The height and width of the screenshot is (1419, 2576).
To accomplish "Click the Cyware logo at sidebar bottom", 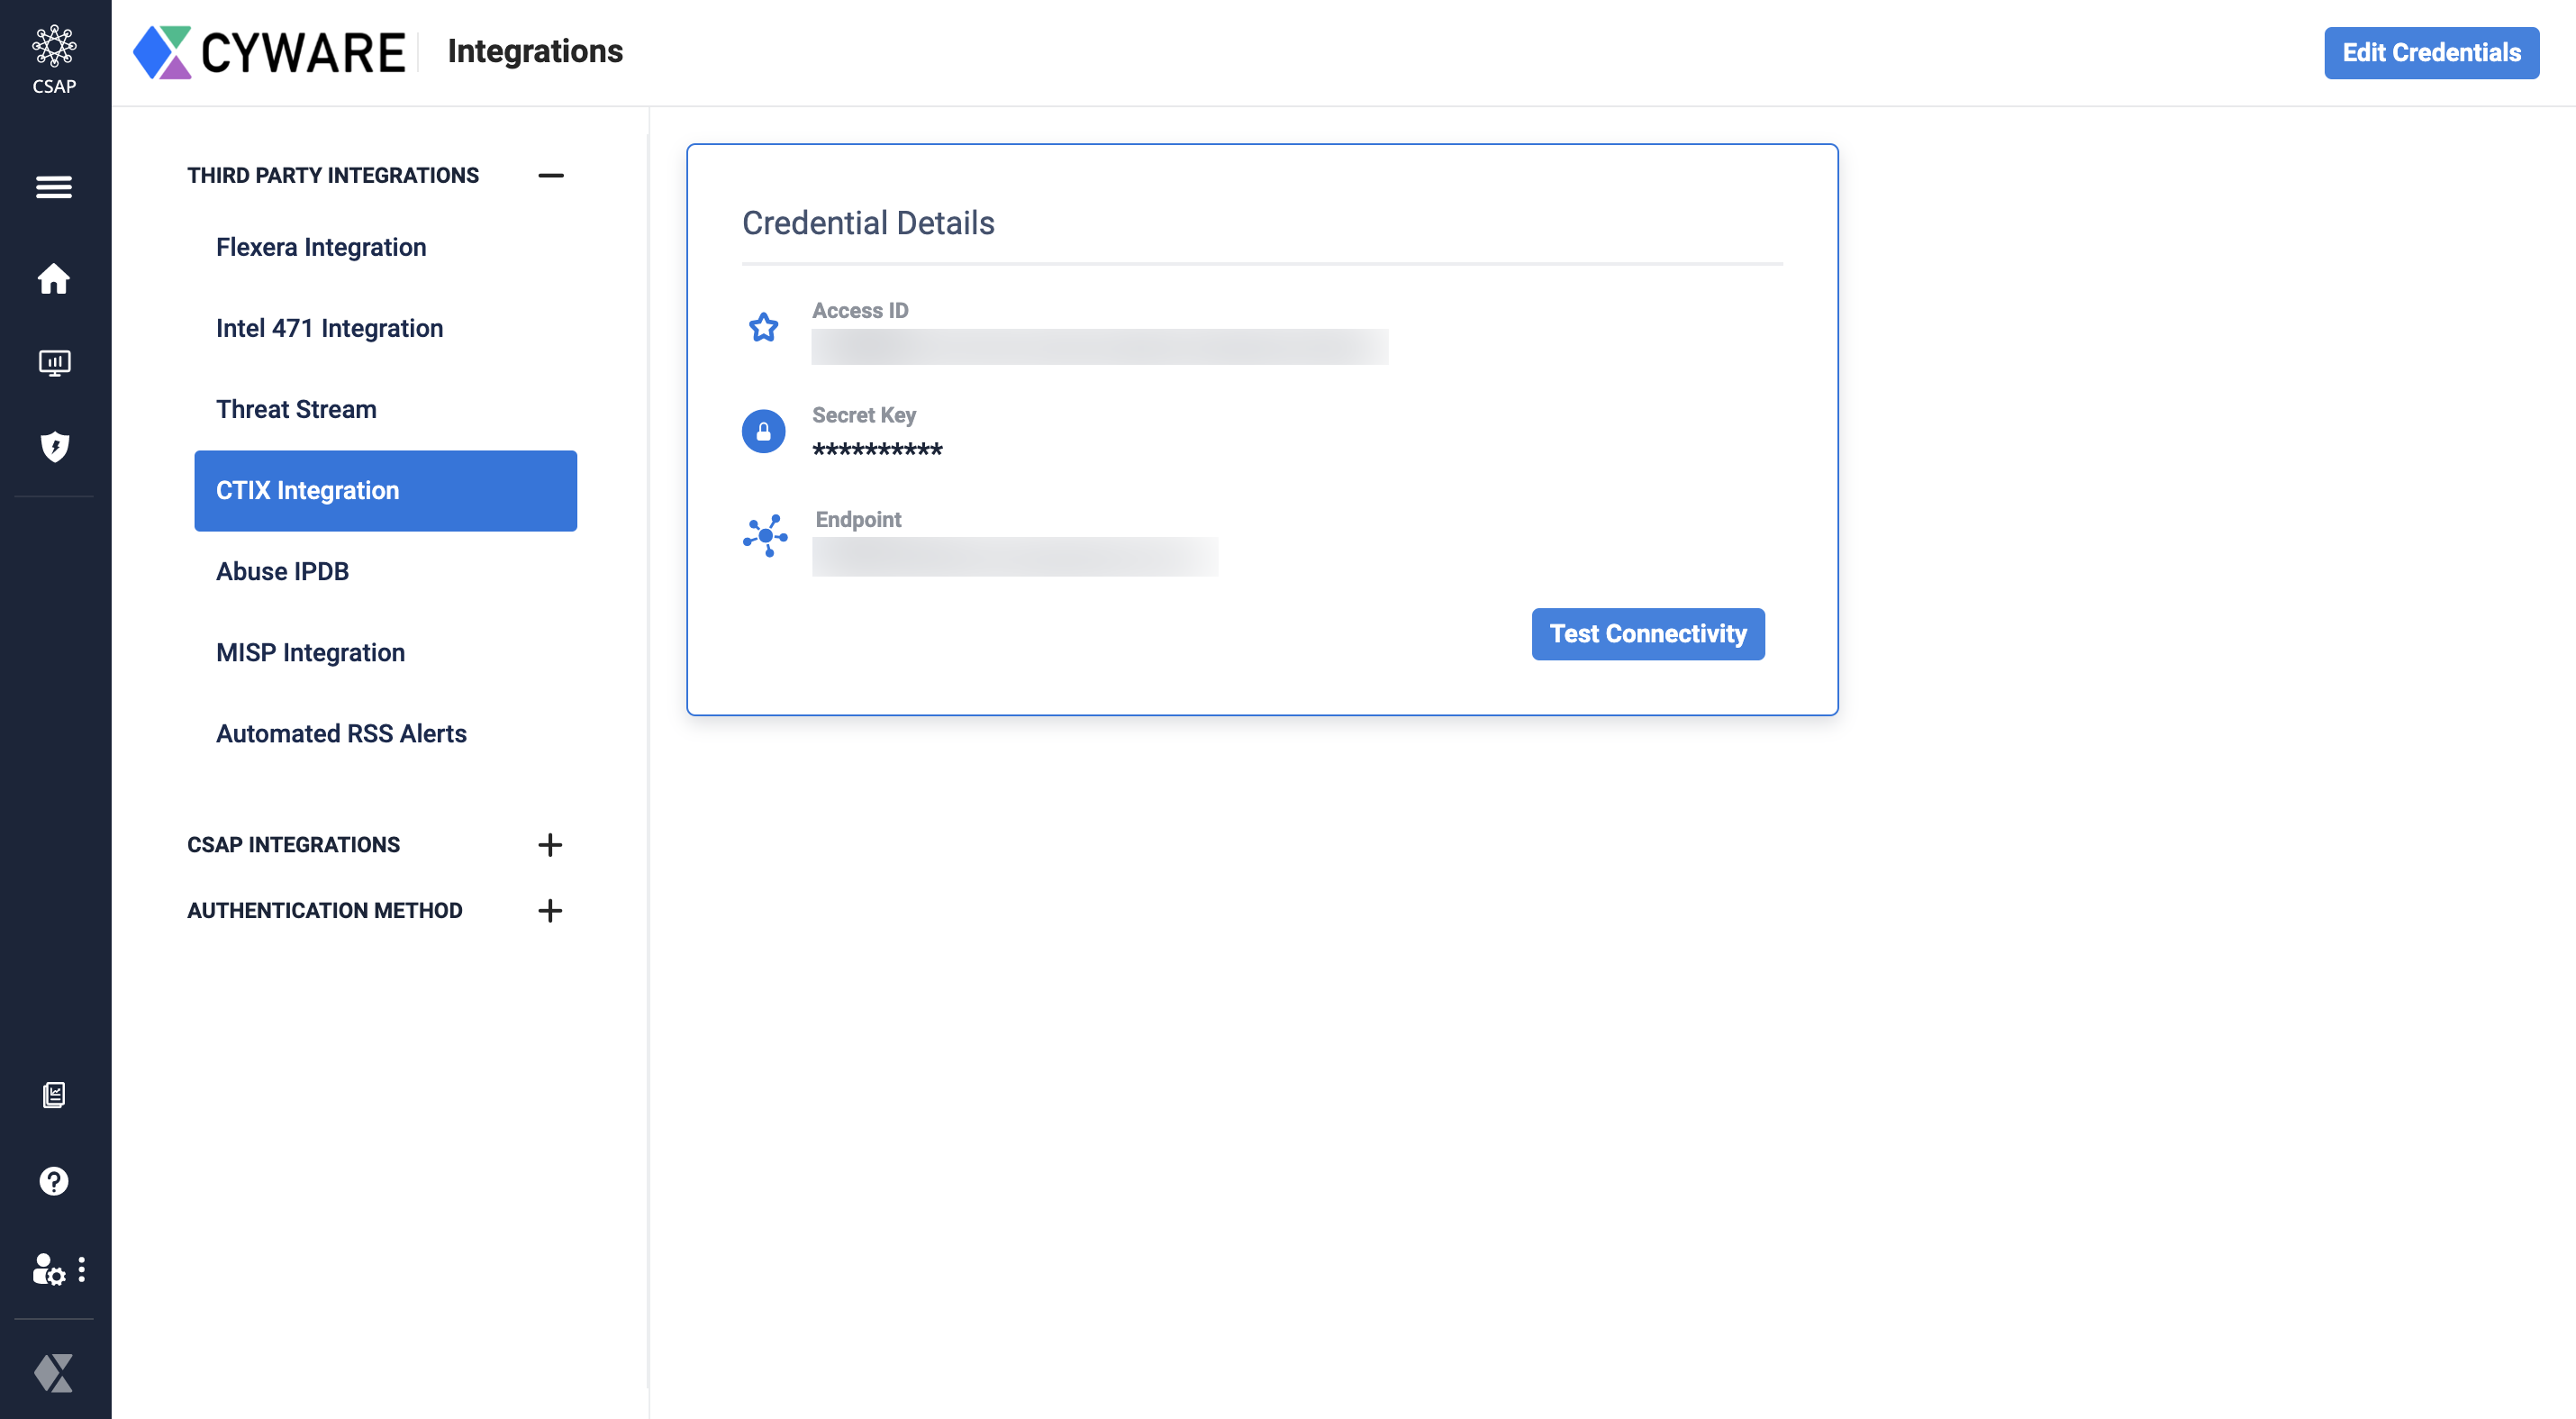I will click(x=54, y=1373).
